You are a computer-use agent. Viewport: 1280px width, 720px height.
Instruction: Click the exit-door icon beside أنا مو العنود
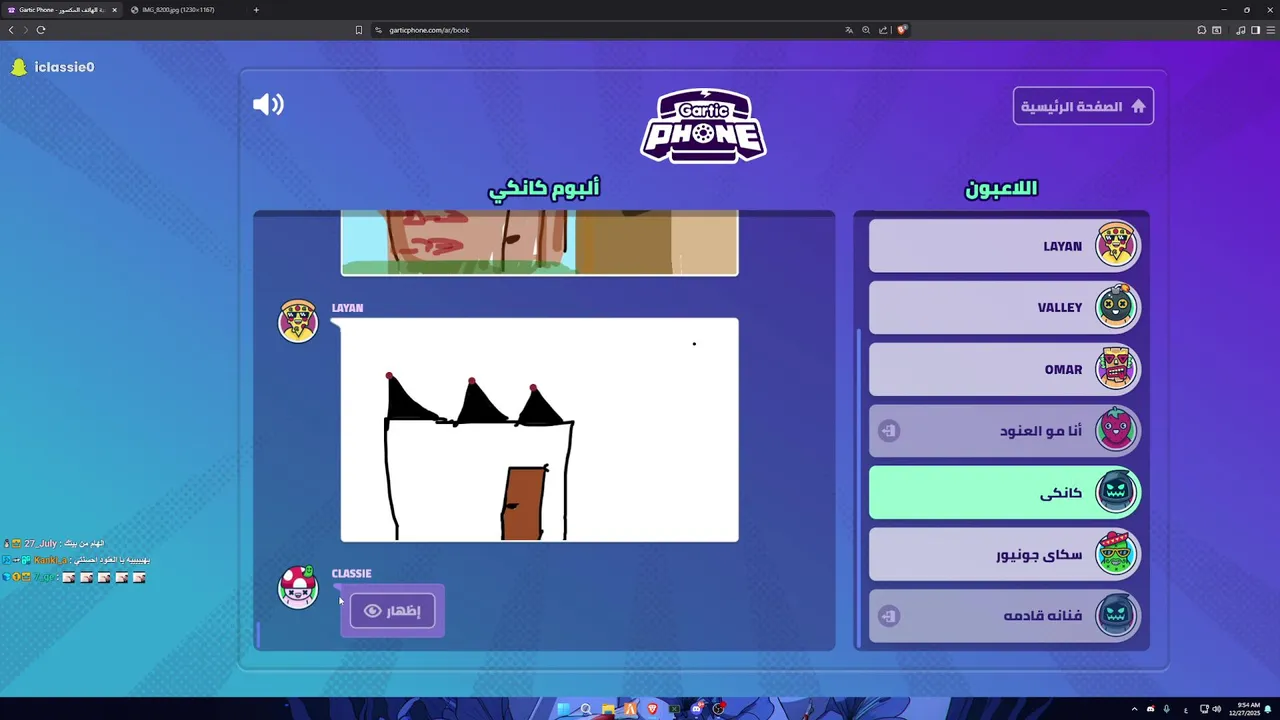(889, 431)
